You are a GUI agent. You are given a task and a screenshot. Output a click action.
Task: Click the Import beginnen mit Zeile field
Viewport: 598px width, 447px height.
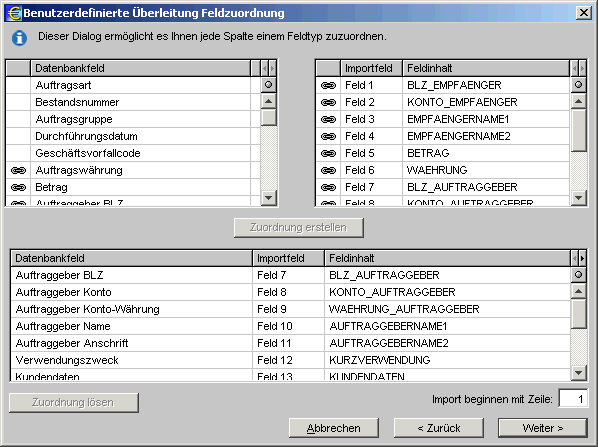coord(573,399)
